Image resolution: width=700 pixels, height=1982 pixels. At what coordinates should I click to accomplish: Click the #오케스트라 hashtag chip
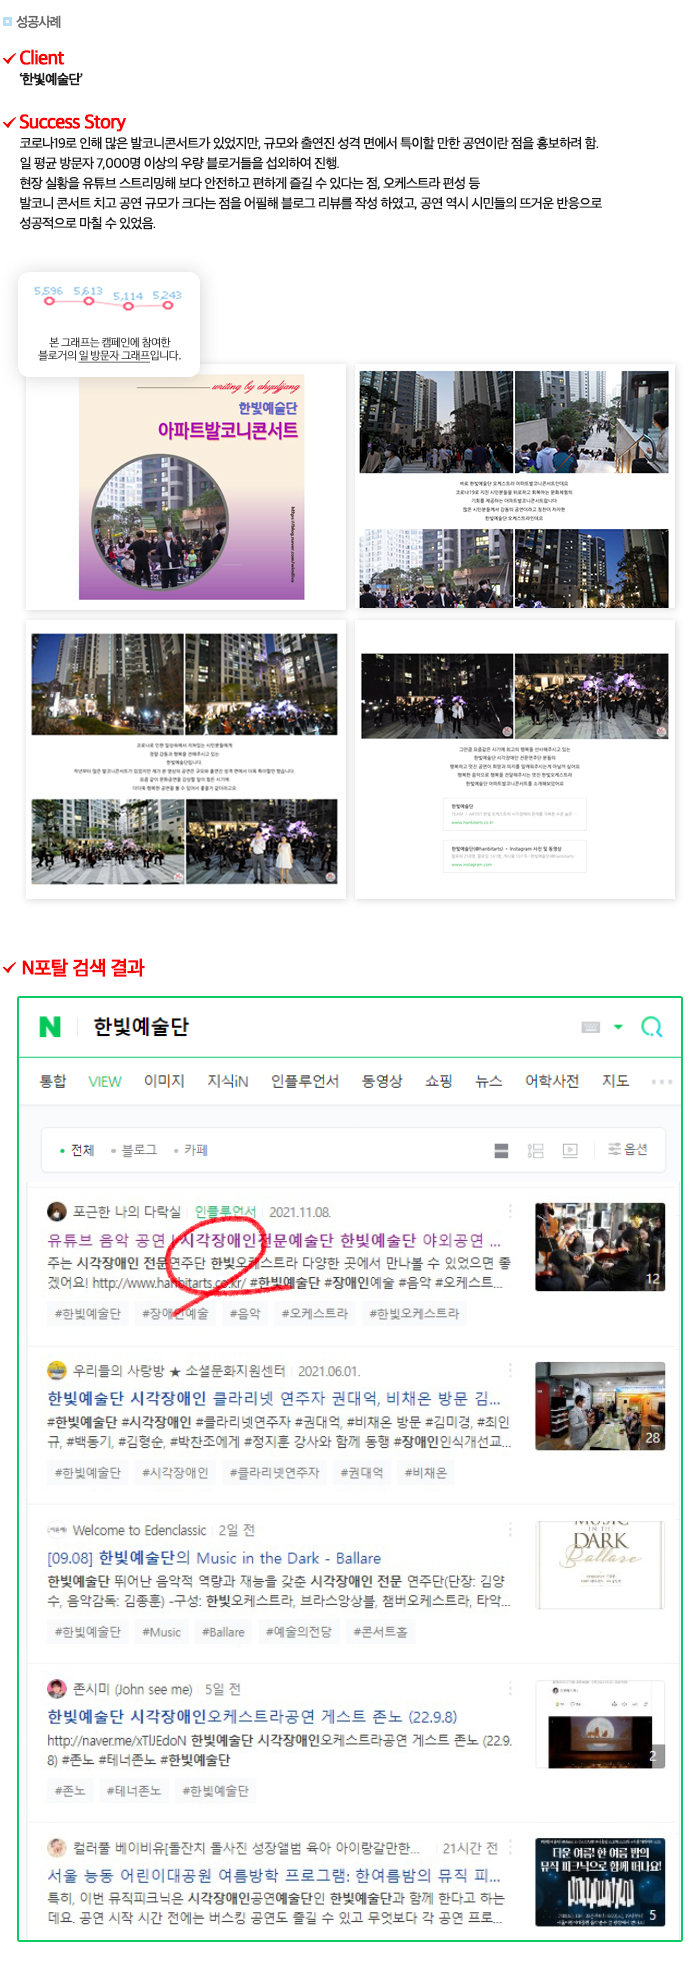pos(315,1314)
